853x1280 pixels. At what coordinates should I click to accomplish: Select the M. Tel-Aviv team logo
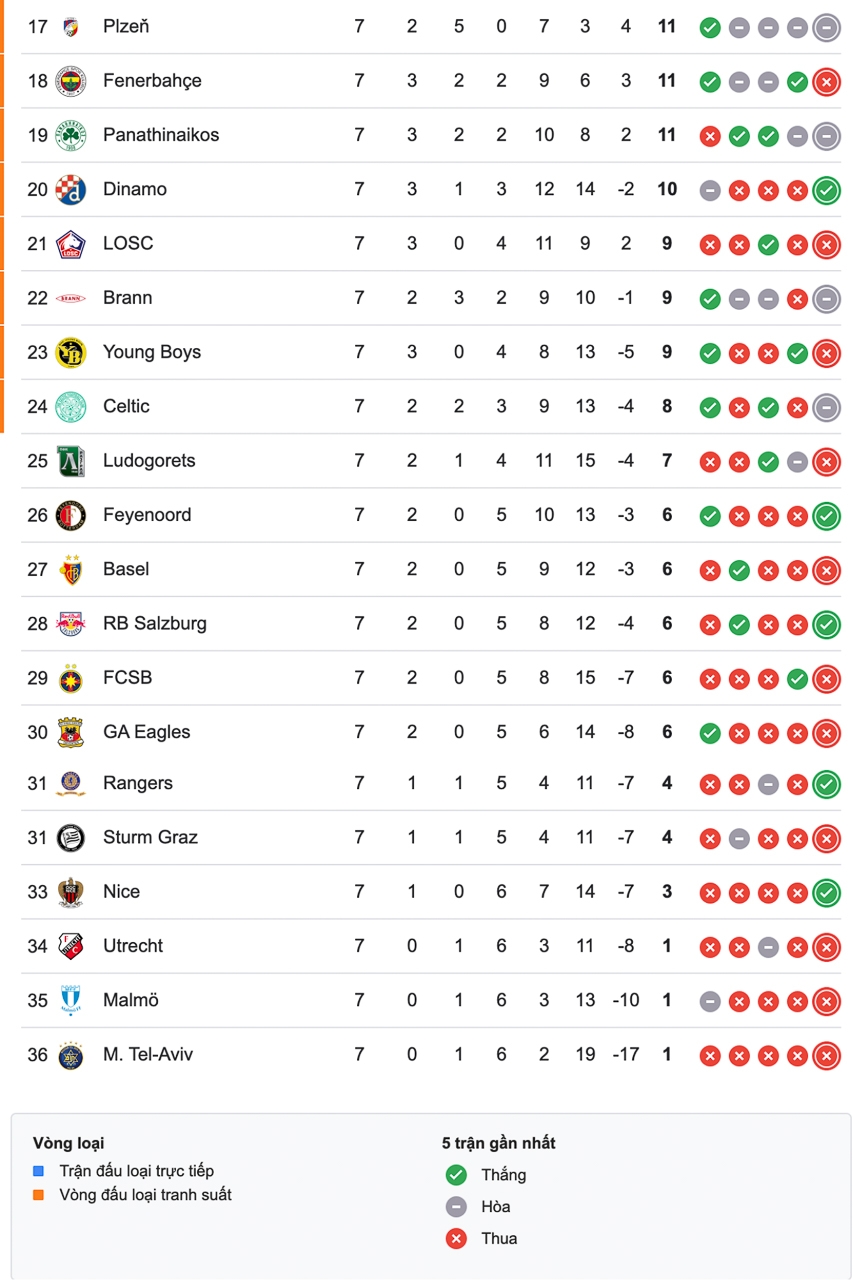click(x=70, y=1055)
